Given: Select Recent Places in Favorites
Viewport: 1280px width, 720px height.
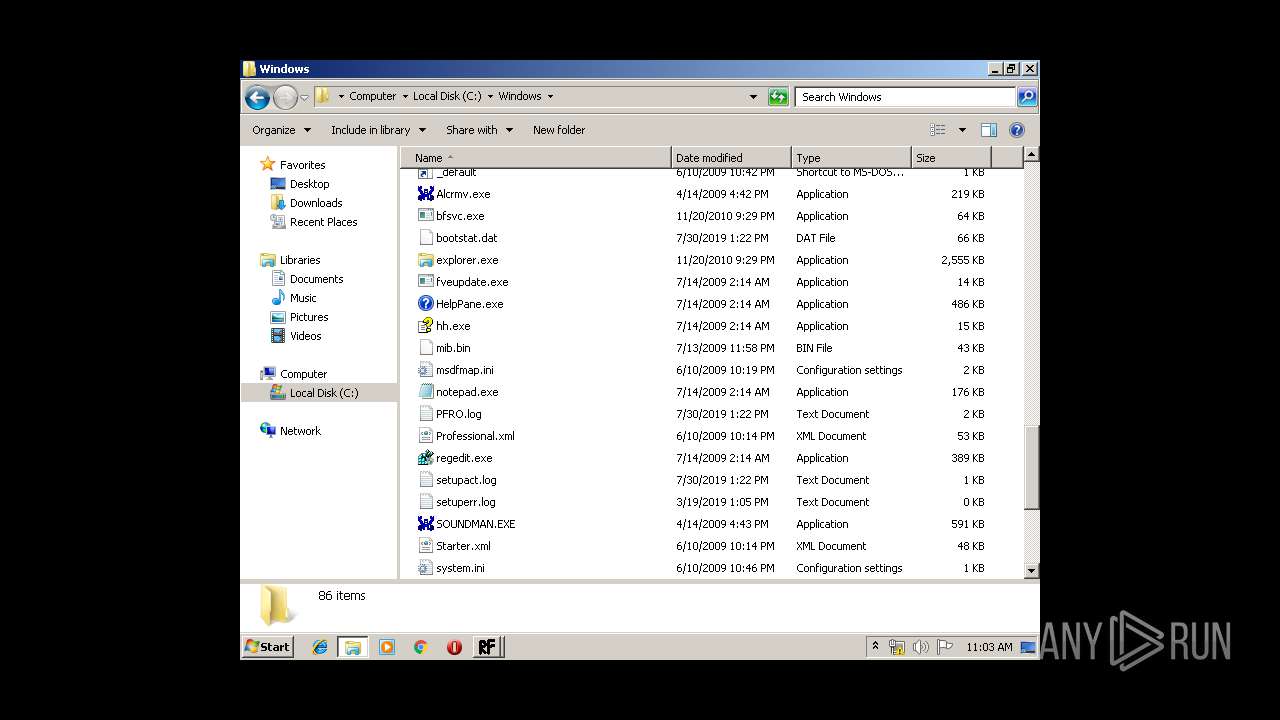Looking at the screenshot, I should (323, 222).
